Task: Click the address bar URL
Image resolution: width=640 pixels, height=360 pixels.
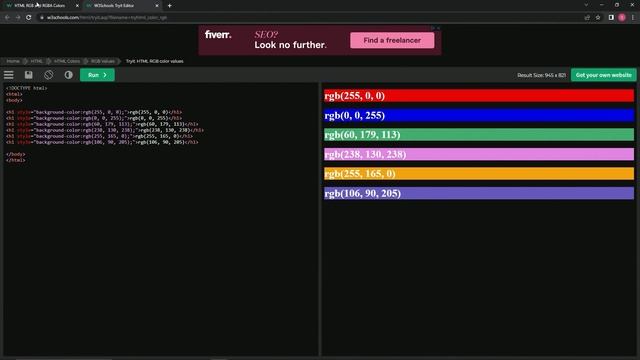Action: tap(107, 18)
